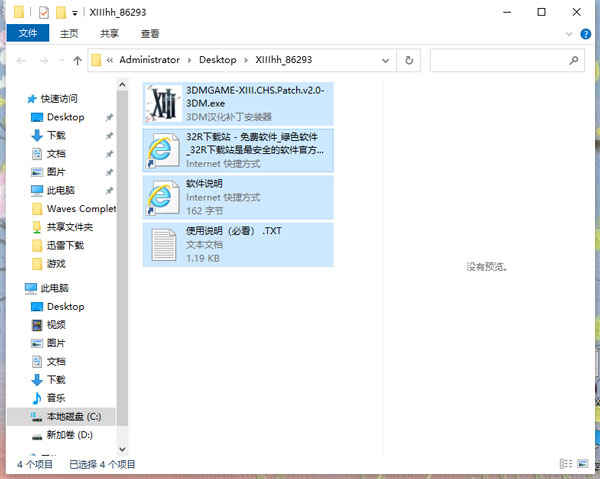Open the quick access toolbar customize dropdown

75,13
